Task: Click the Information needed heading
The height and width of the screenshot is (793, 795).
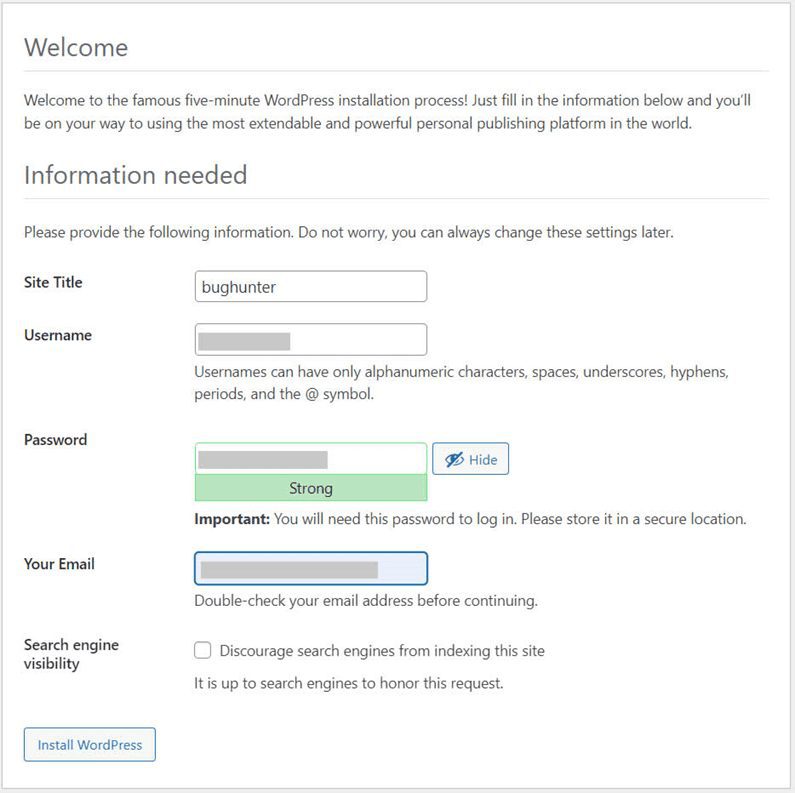Action: (x=135, y=175)
